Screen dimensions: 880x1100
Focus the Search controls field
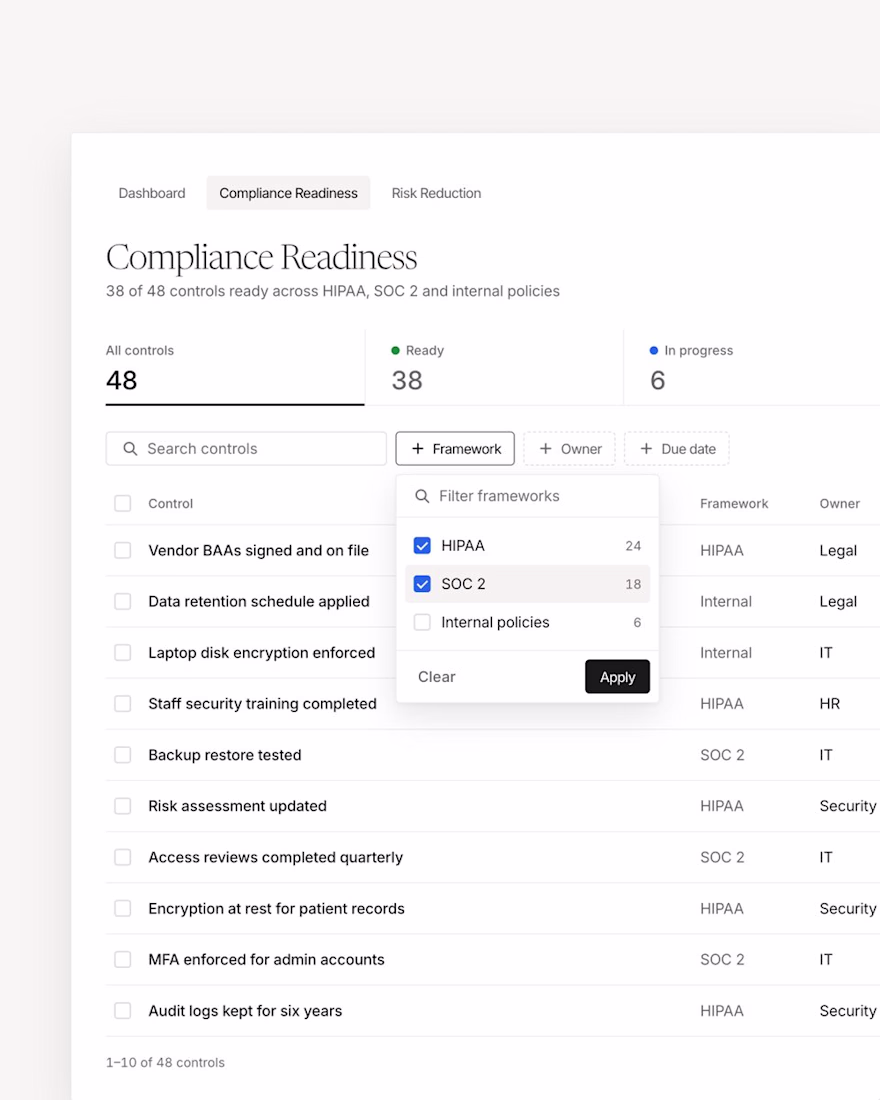[246, 448]
